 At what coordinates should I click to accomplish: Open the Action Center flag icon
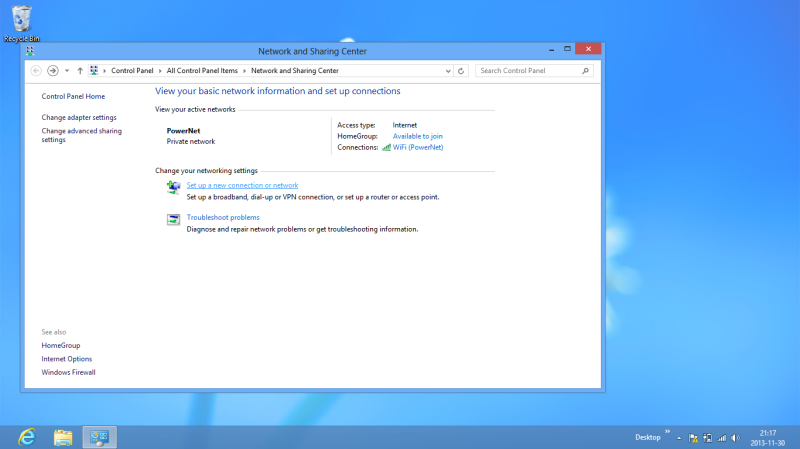tap(692, 438)
